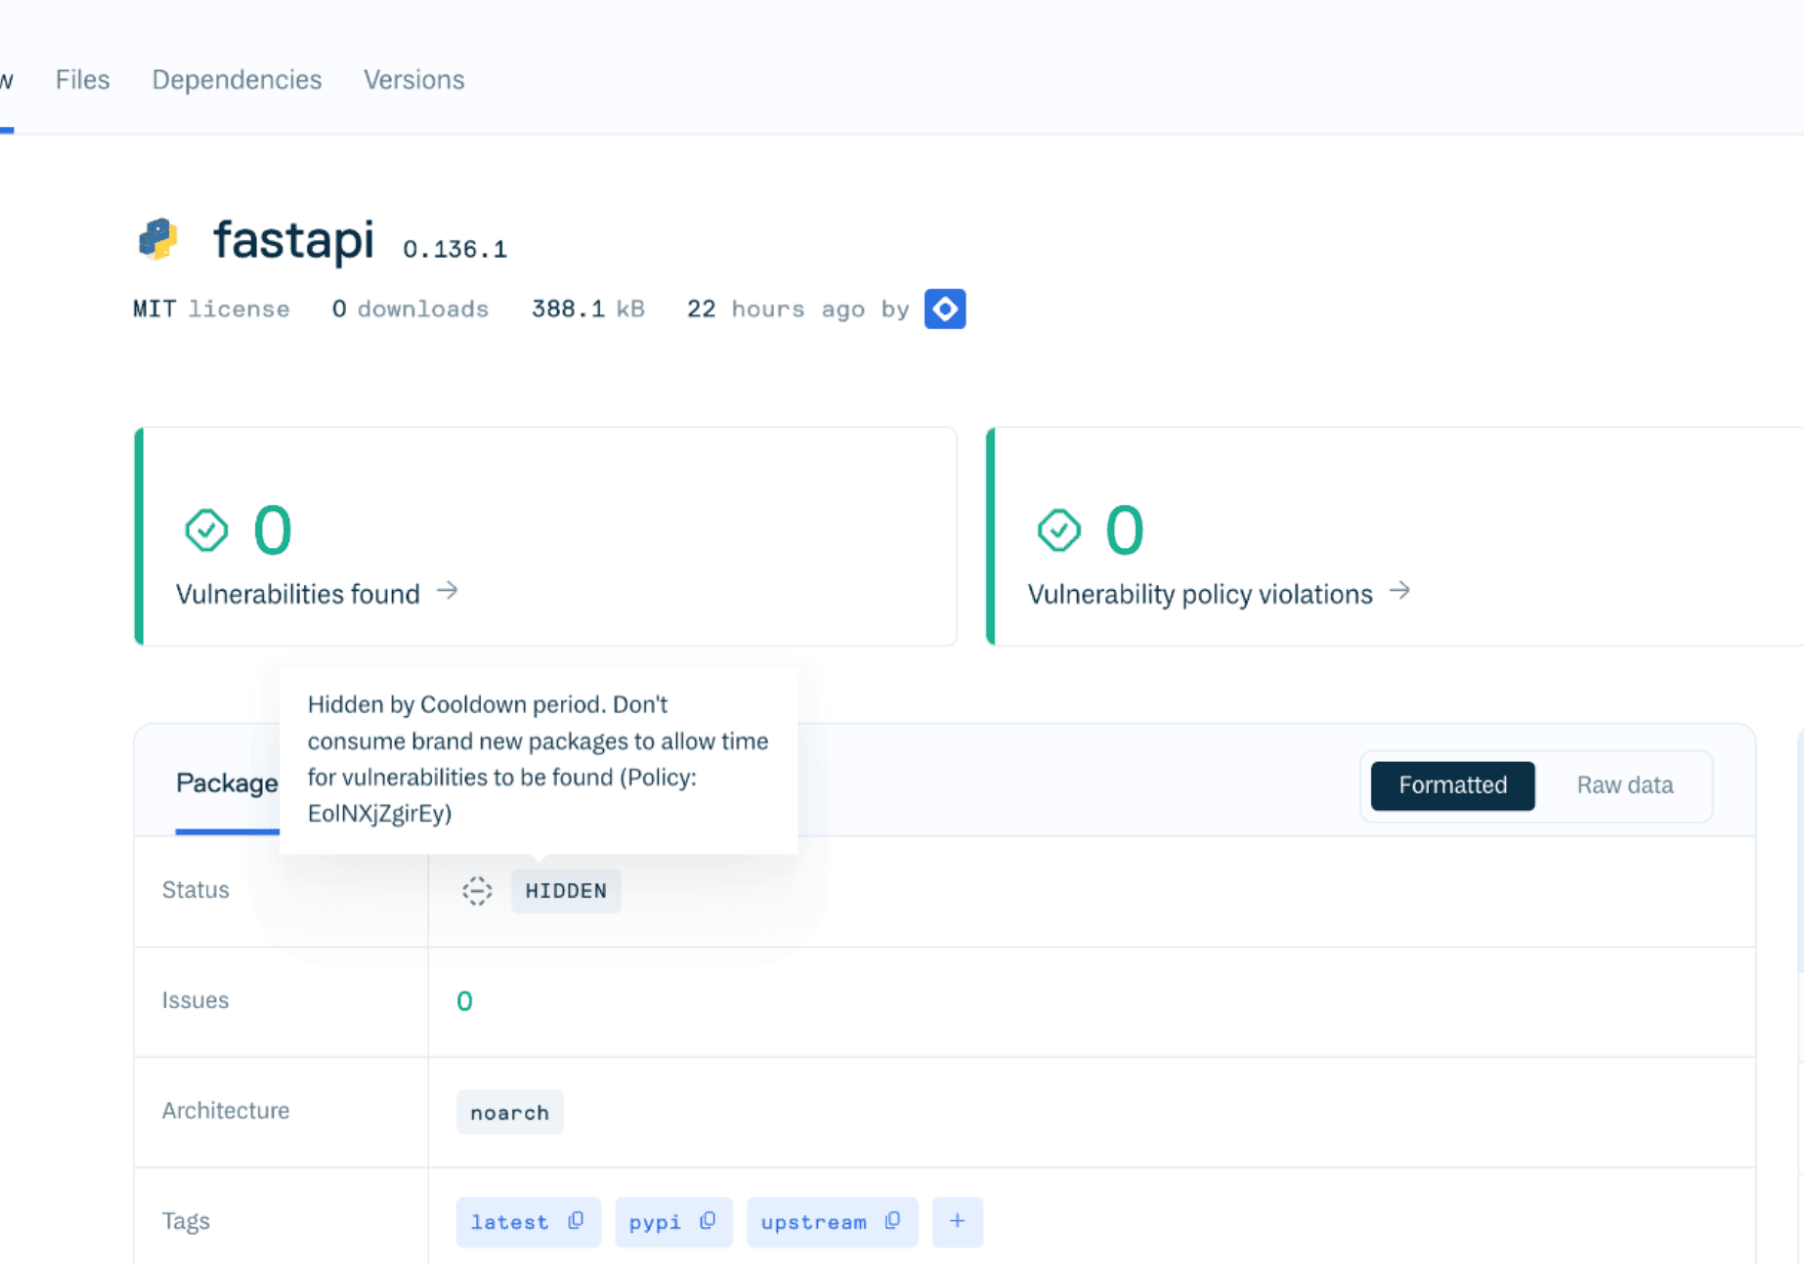The height and width of the screenshot is (1264, 1804).
Task: Click the 22 hours ago text
Action: (776, 309)
